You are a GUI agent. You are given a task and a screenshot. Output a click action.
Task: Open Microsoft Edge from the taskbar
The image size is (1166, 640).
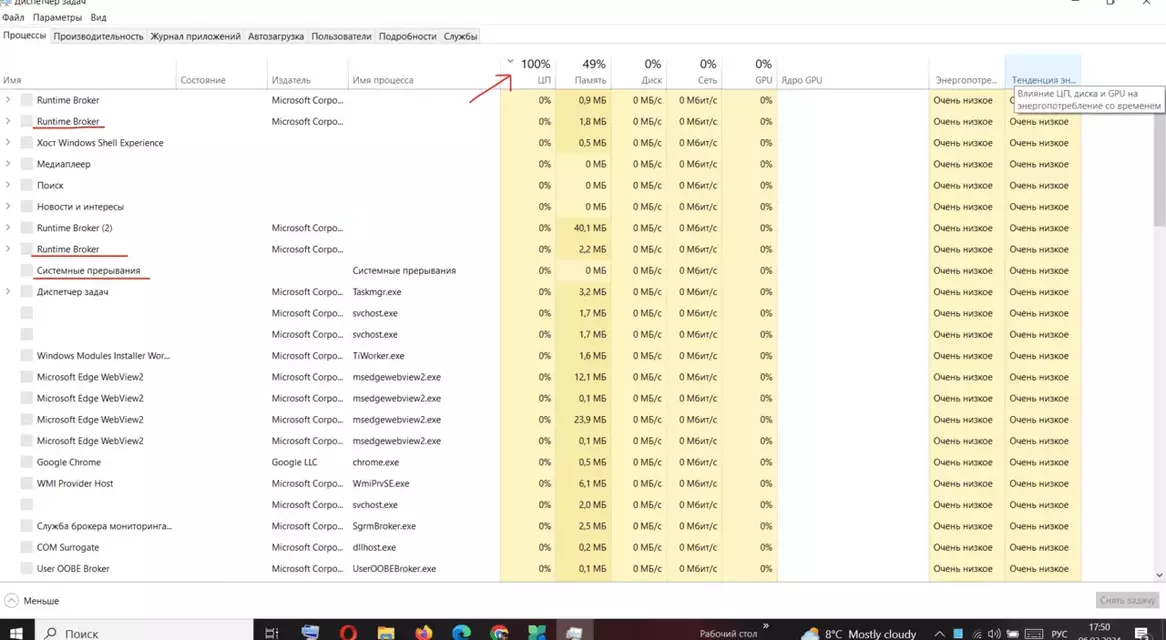(x=462, y=633)
